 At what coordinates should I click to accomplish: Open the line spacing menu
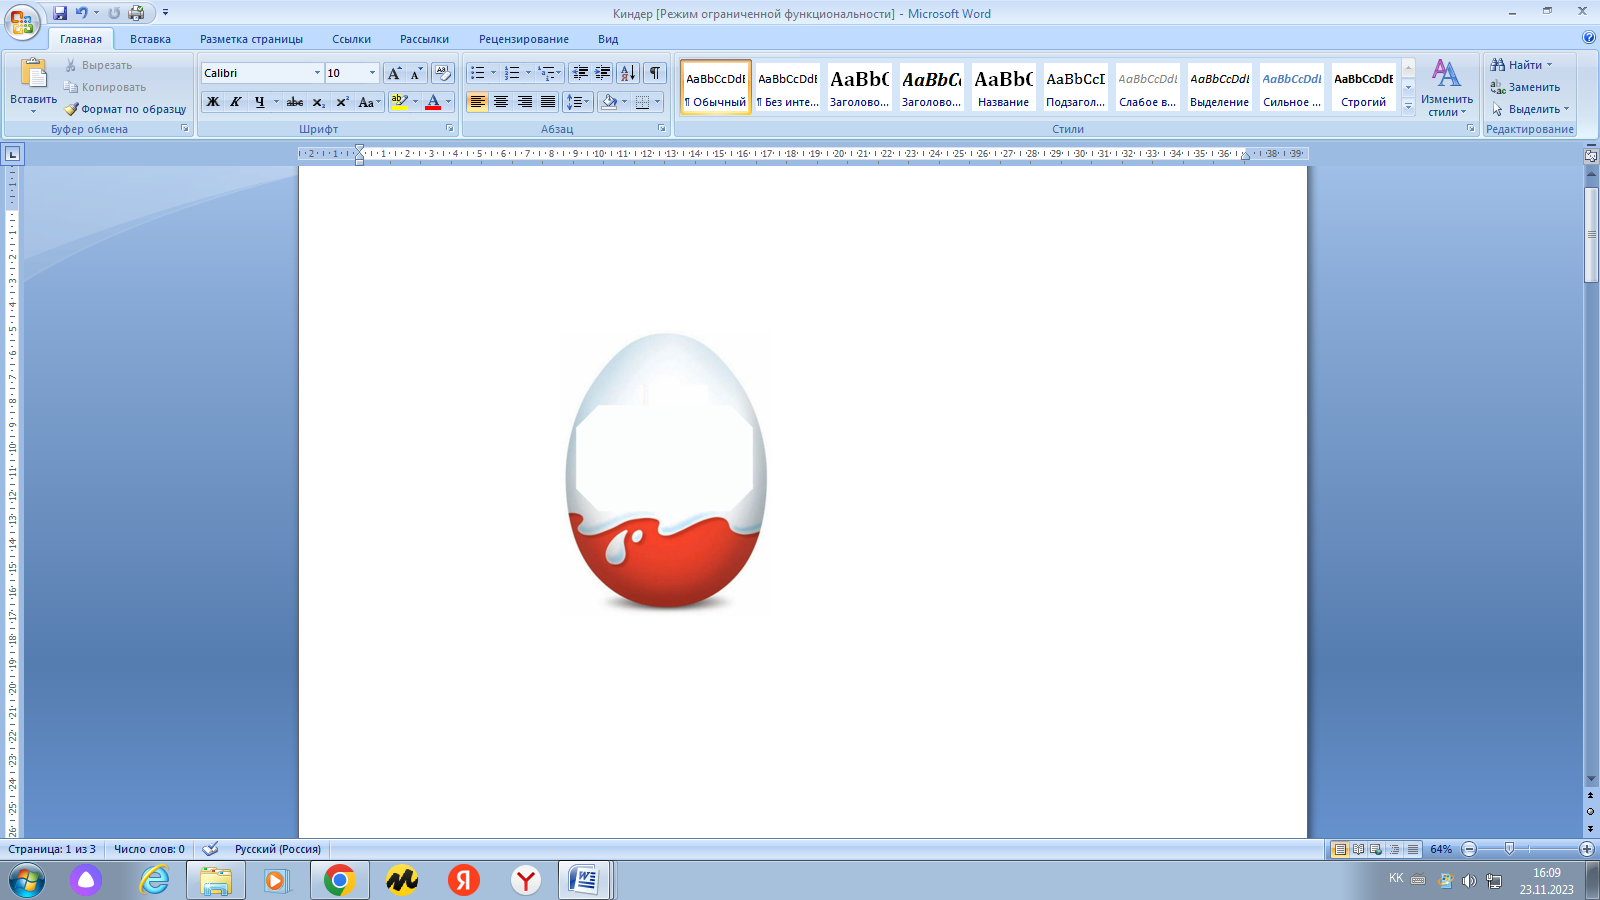[578, 102]
